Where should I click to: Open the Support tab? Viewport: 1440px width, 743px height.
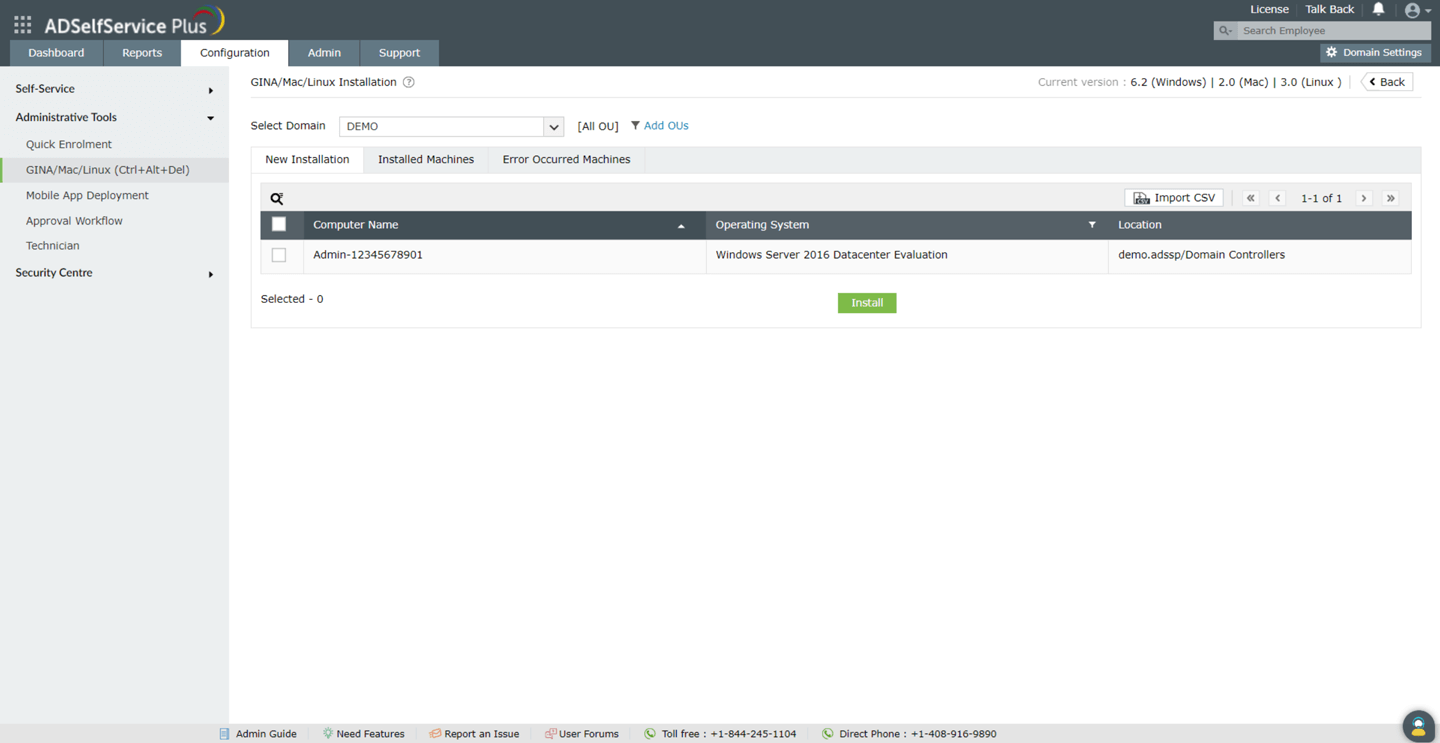(x=399, y=53)
